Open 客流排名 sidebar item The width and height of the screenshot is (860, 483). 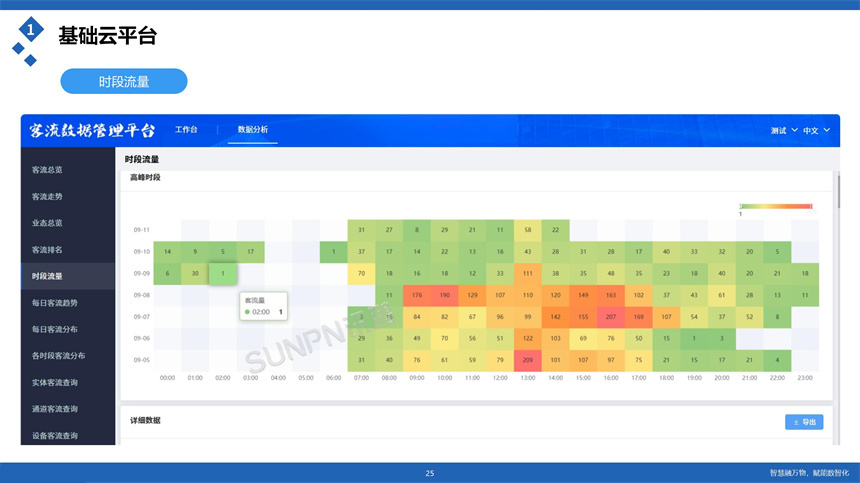48,250
